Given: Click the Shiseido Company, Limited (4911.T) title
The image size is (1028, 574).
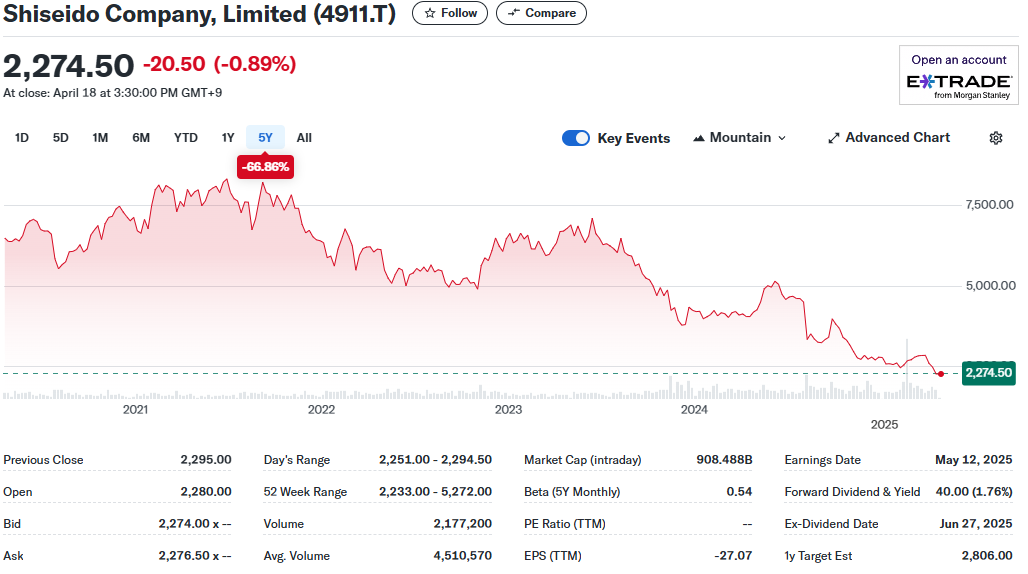Looking at the screenshot, I should coord(199,14).
